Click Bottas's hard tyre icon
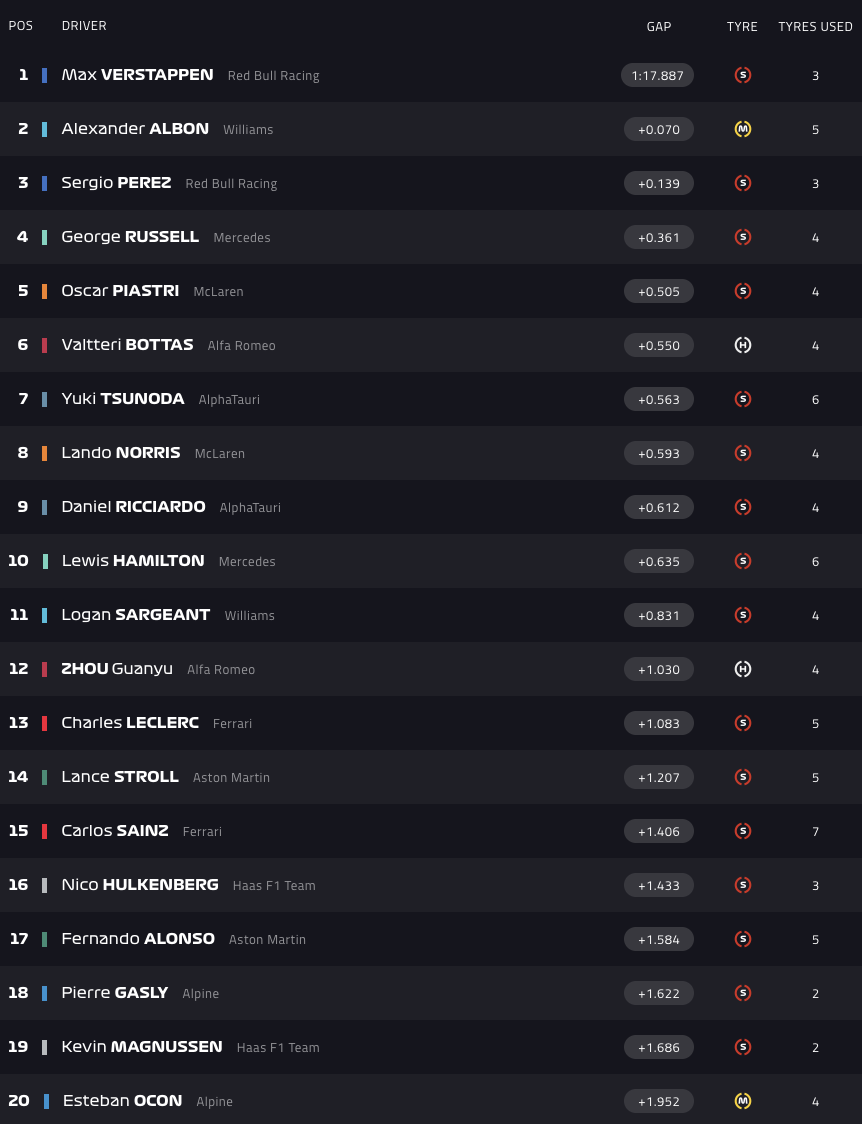The height and width of the screenshot is (1124, 862). point(742,345)
